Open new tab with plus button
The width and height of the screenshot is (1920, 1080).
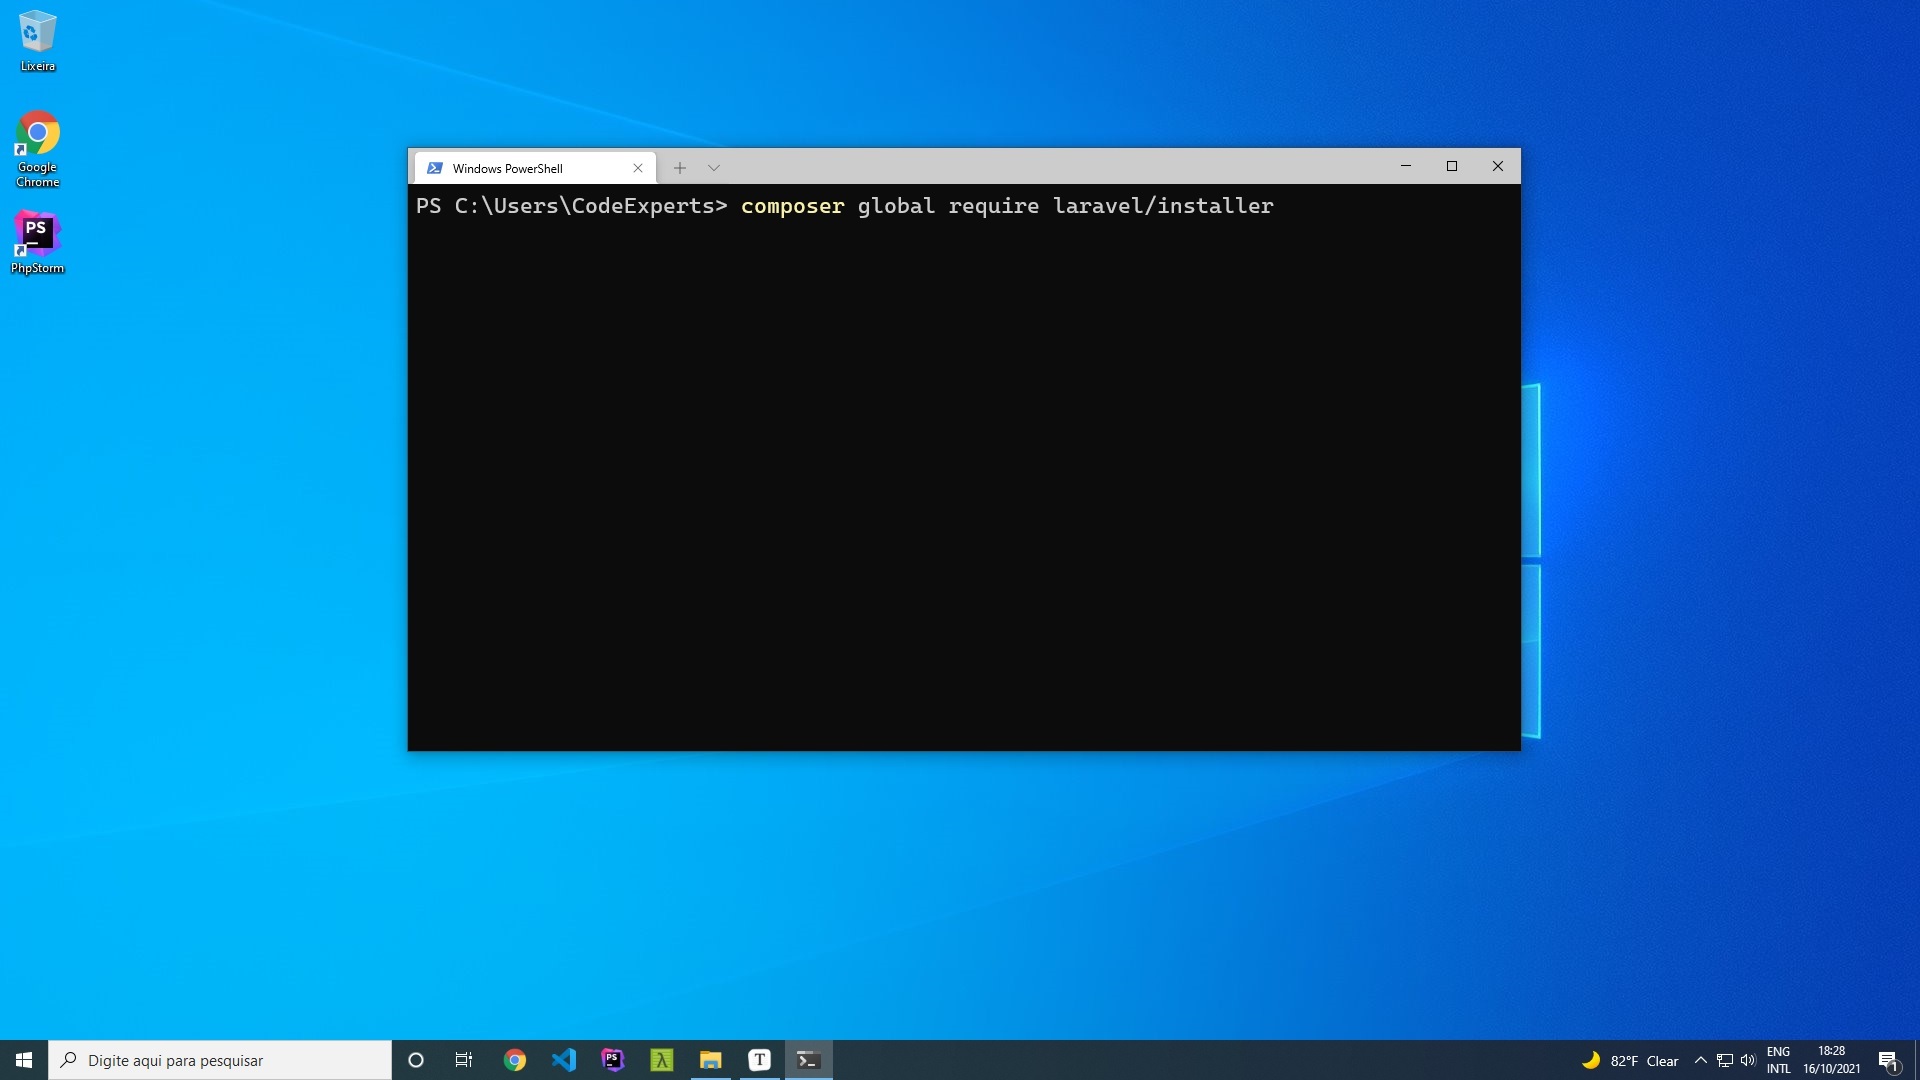tap(680, 168)
